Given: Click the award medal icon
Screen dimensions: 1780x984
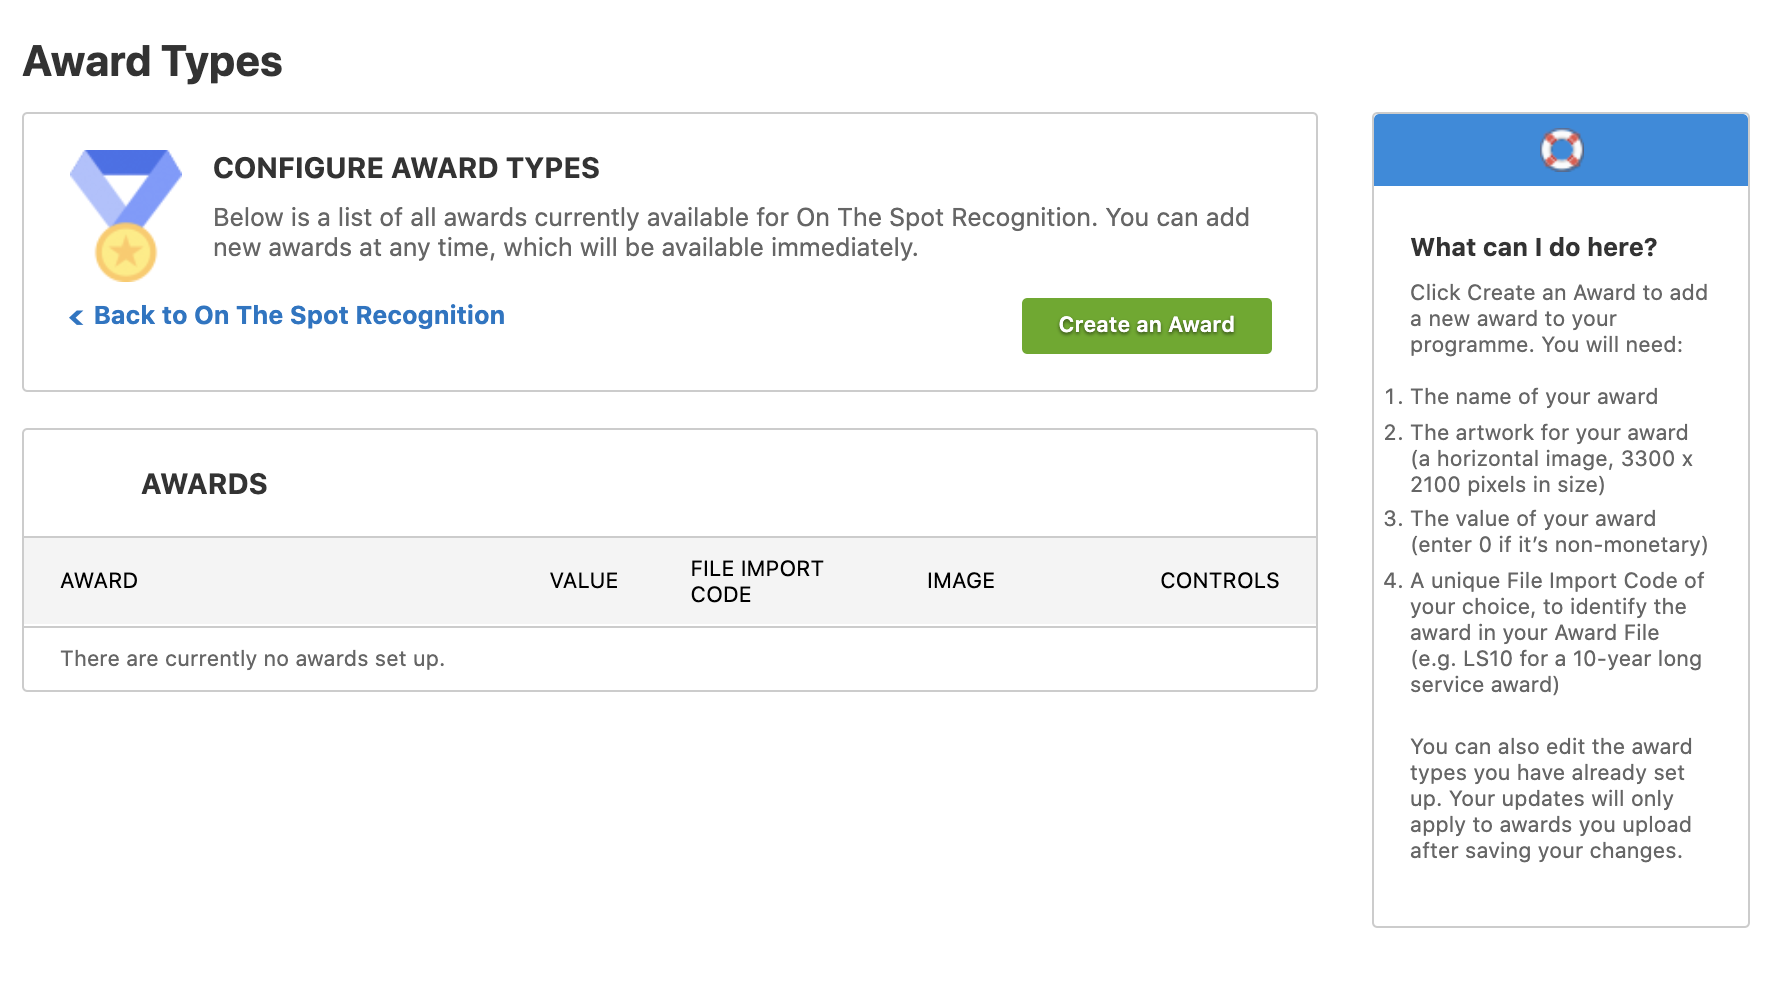Looking at the screenshot, I should 126,215.
